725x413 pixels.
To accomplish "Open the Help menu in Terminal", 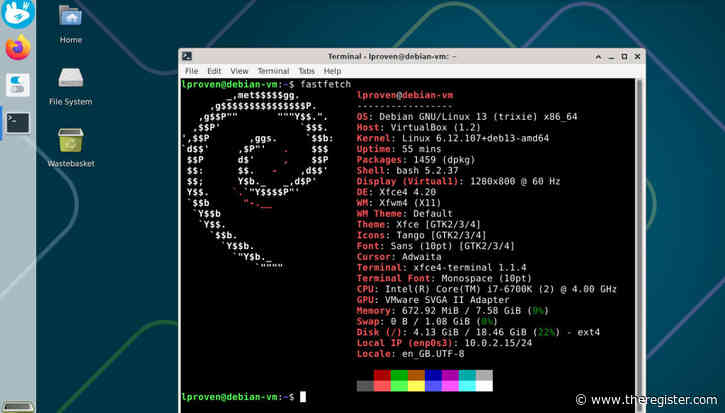I will (x=332, y=71).
